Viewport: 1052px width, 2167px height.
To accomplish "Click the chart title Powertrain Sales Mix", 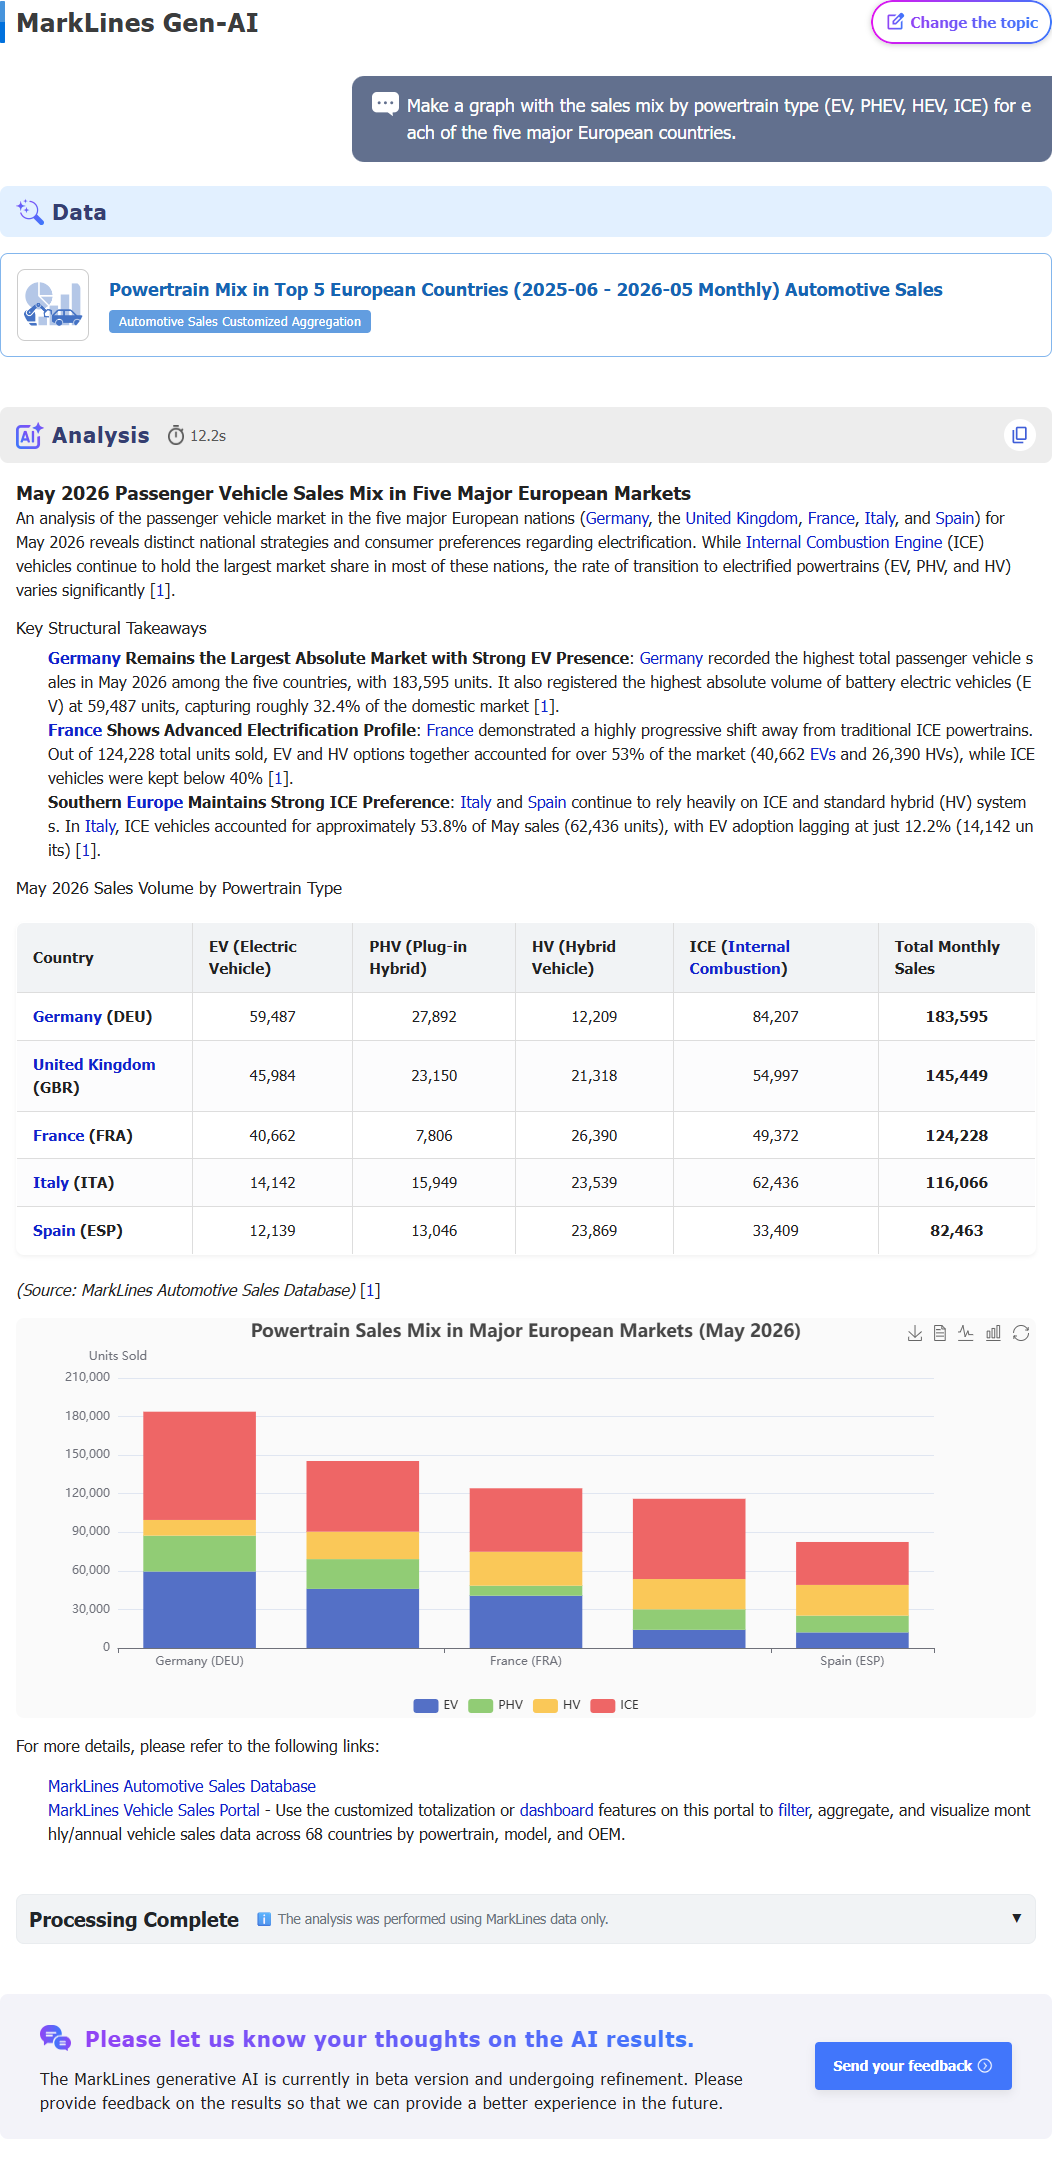I will (x=526, y=1330).
